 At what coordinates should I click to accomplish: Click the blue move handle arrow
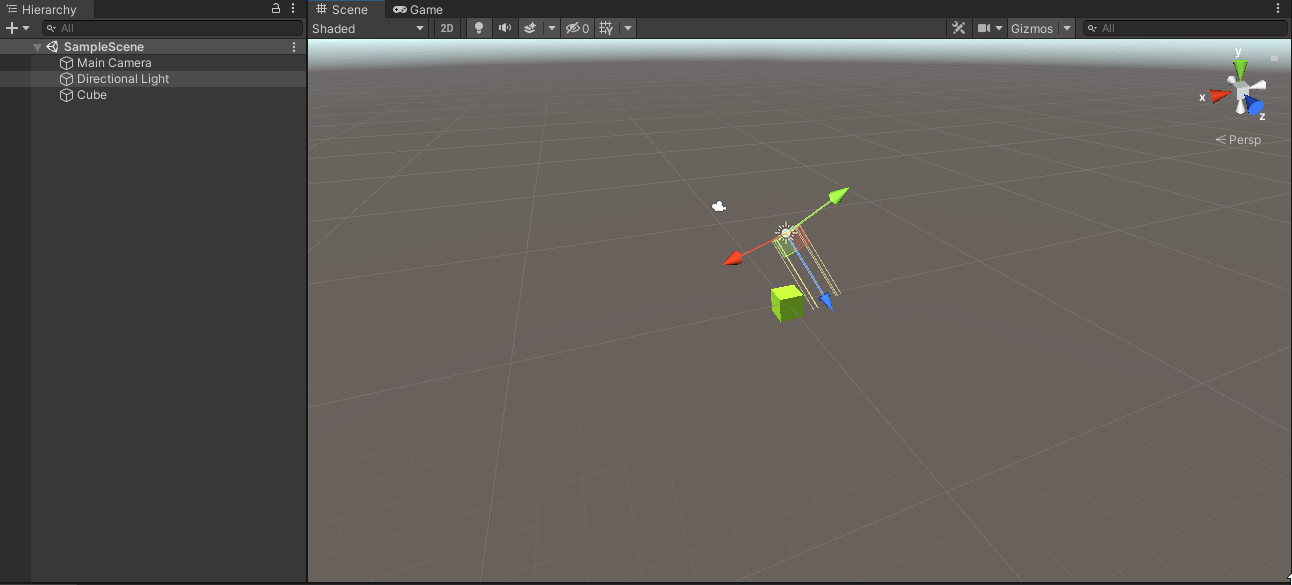click(826, 300)
